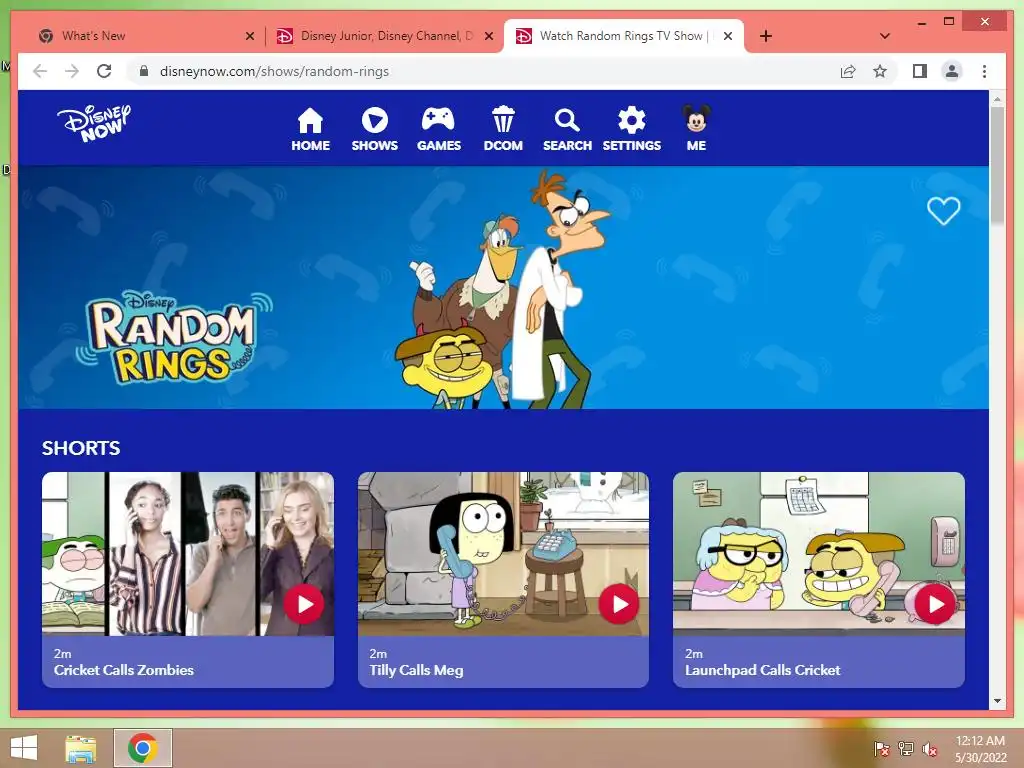Open the Mickey ME profile
Screen dimensions: 1024x768
pos(696,129)
